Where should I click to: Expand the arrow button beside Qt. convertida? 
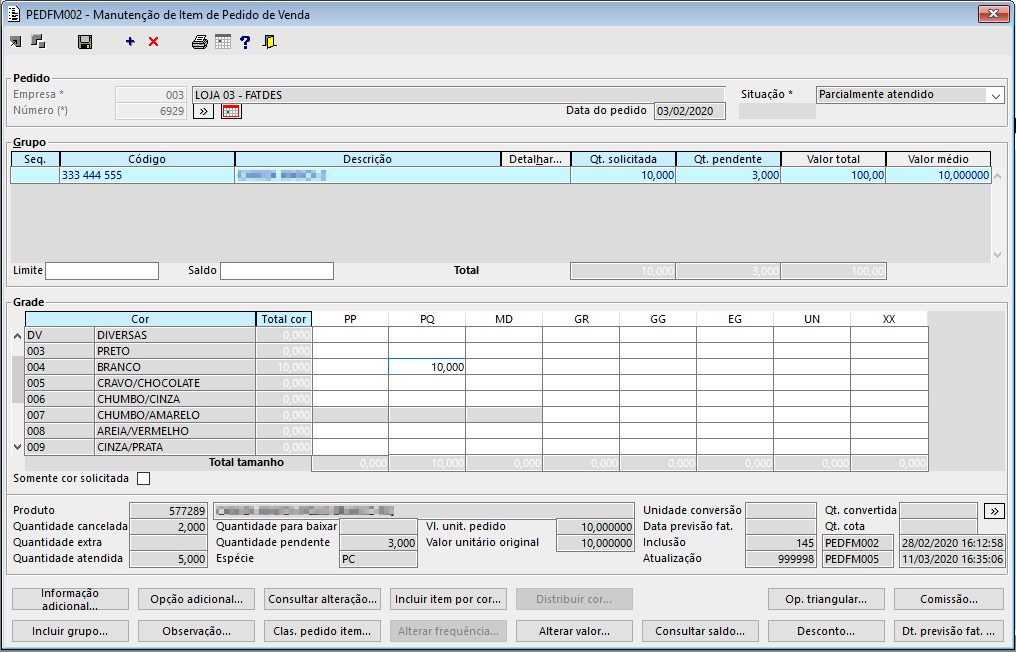(x=994, y=510)
